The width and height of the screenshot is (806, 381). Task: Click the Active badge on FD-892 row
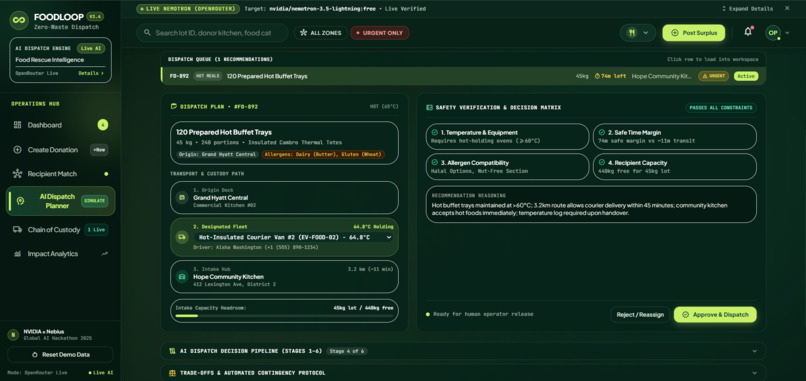[746, 76]
